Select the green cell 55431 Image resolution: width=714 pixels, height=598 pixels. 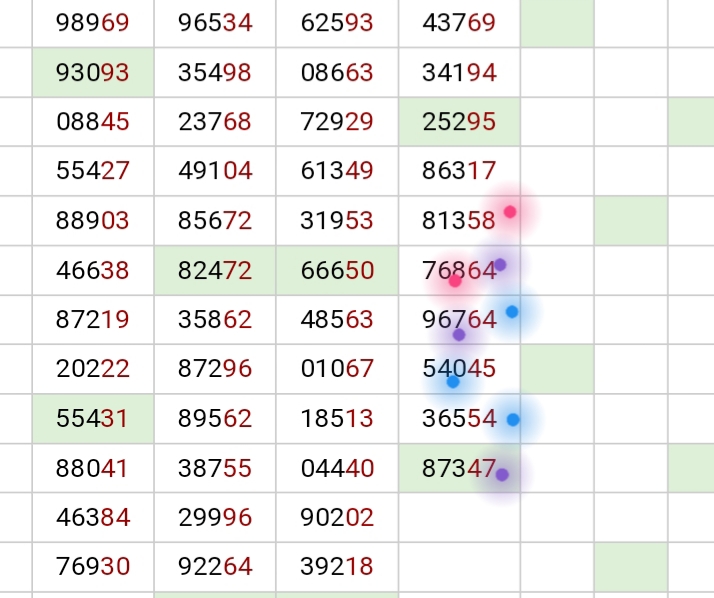click(93, 419)
